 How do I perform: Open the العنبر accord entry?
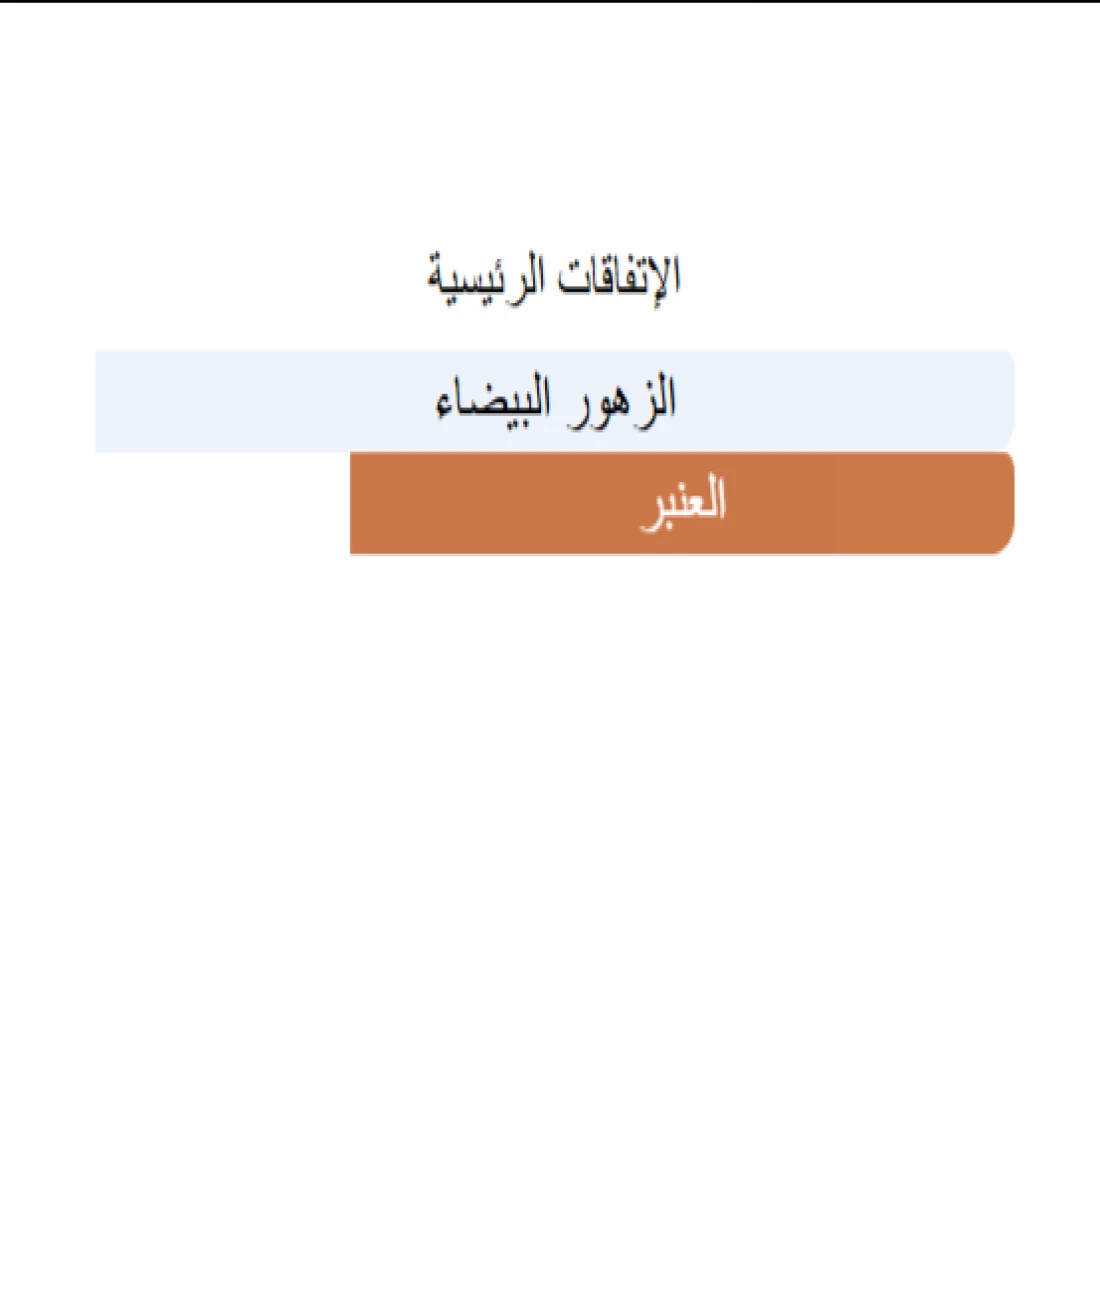tap(682, 503)
